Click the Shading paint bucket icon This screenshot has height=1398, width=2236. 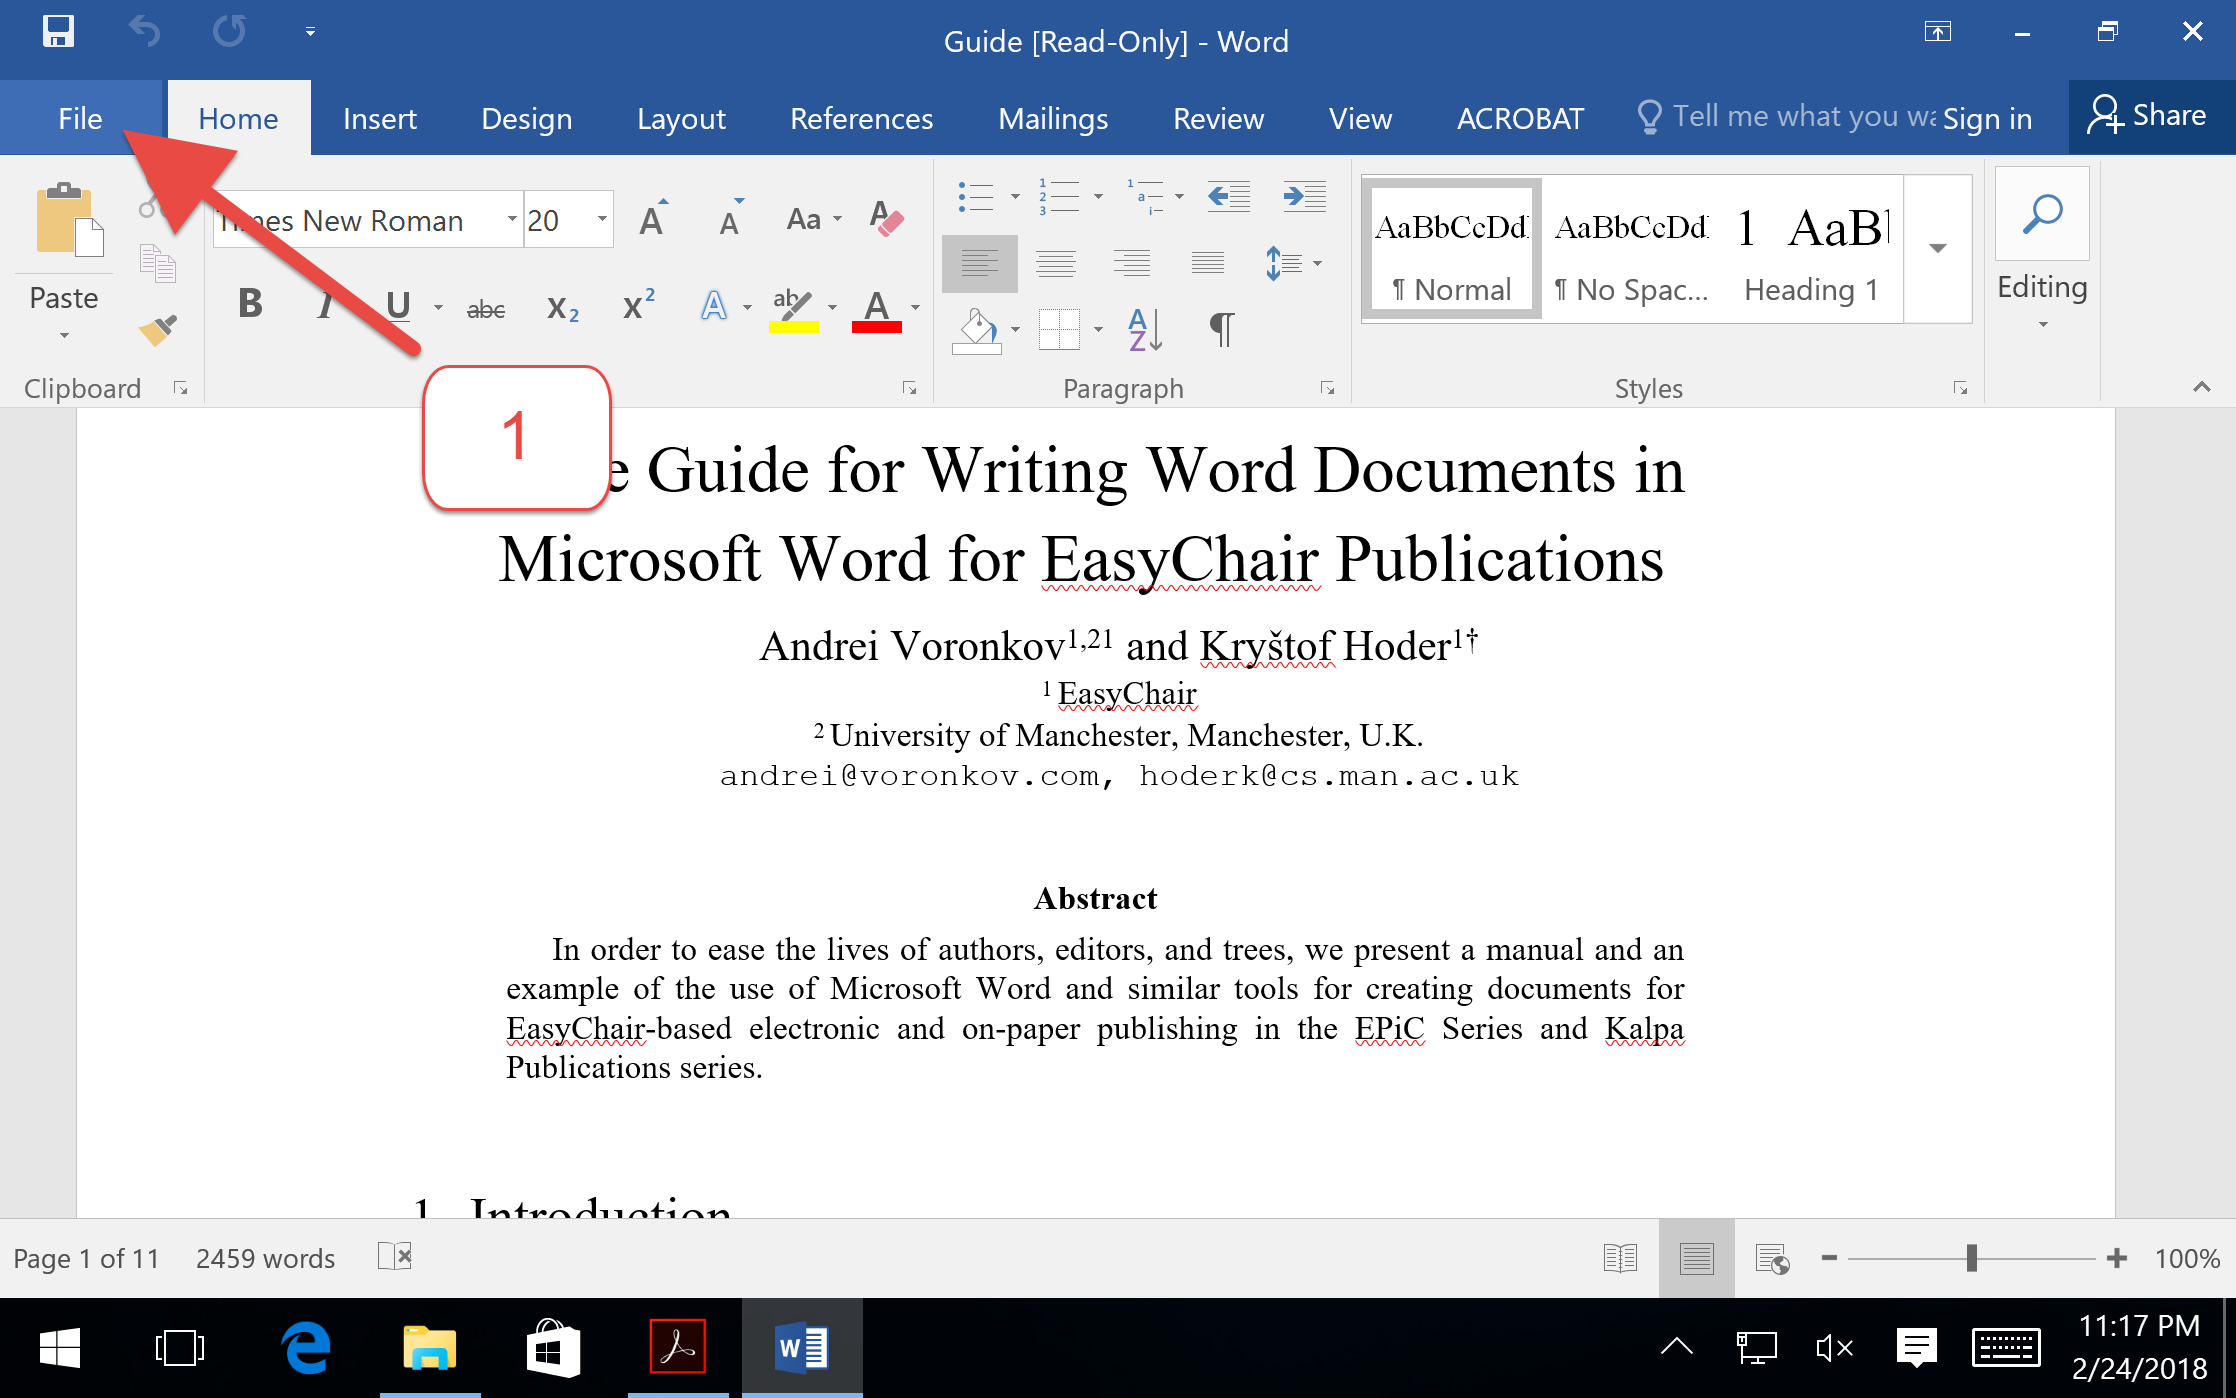977,329
